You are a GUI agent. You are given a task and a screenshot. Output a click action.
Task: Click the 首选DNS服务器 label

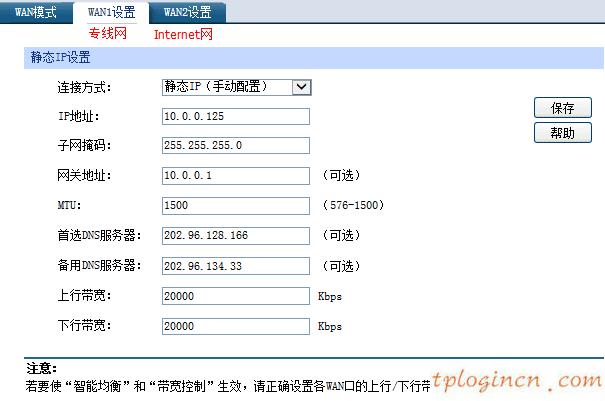(99, 235)
